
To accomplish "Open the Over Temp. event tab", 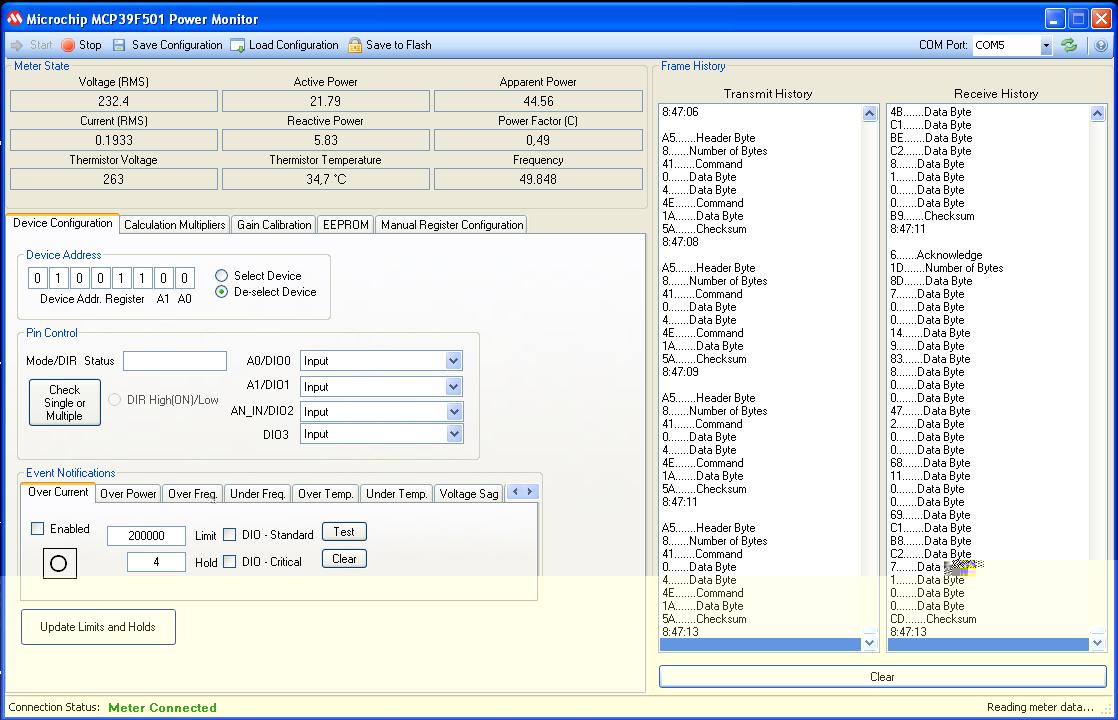I will click(325, 493).
